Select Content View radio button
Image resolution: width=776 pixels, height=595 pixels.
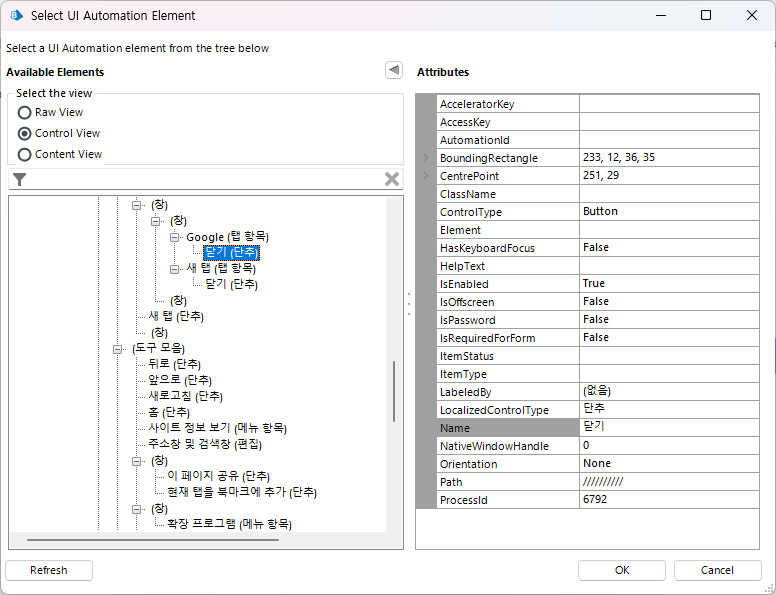[x=25, y=154]
